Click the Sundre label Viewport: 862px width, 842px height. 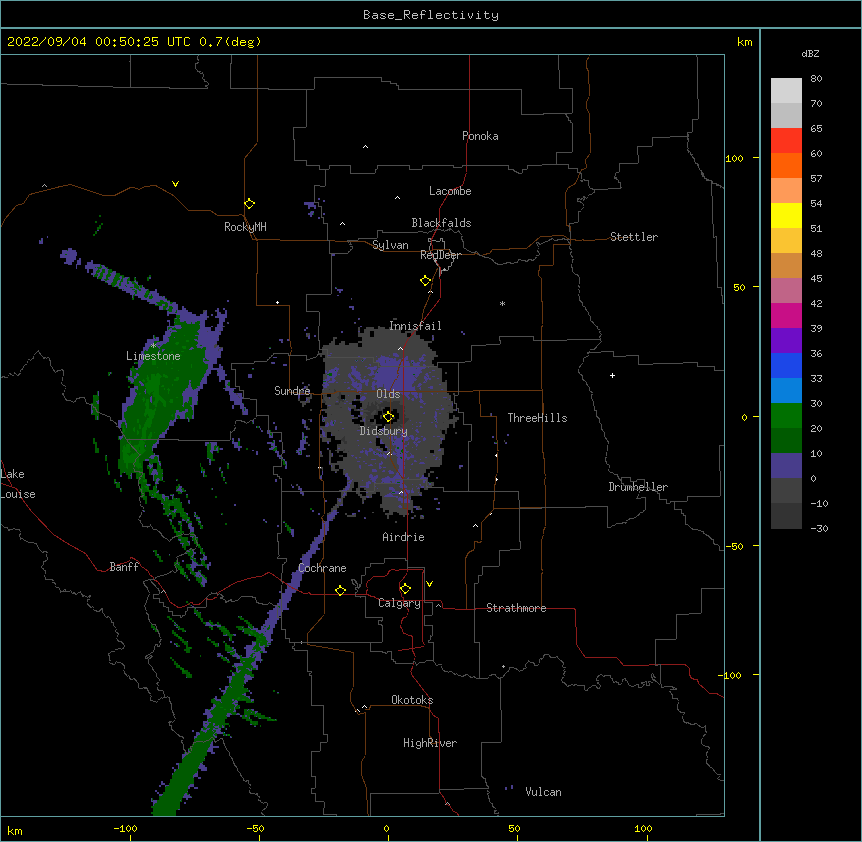pyautogui.click(x=292, y=391)
